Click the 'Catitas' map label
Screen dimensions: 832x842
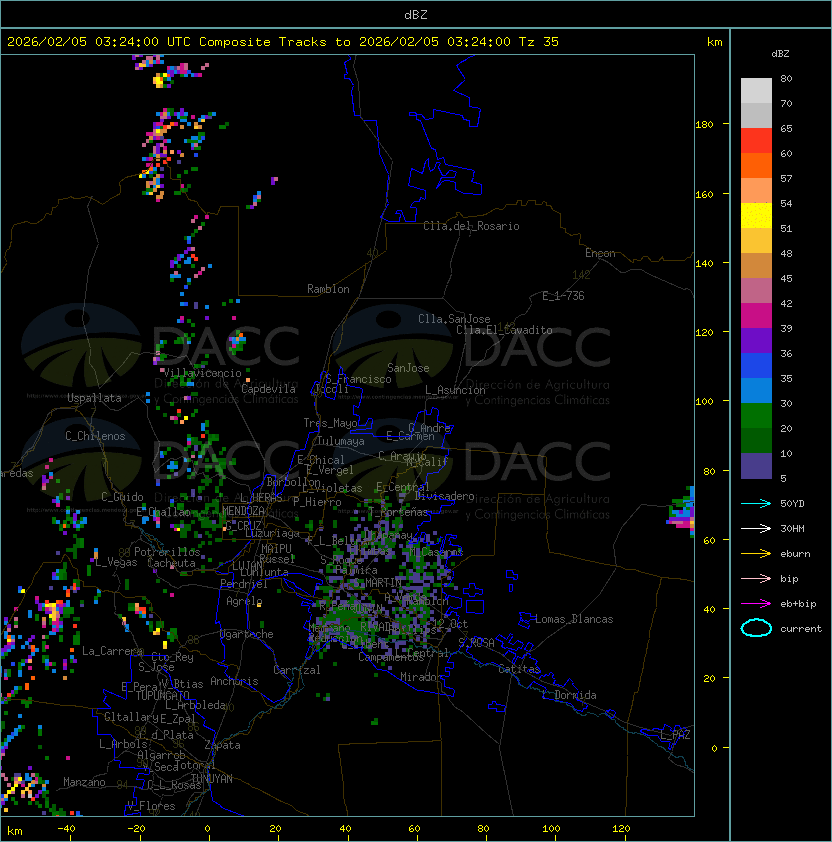tap(519, 669)
